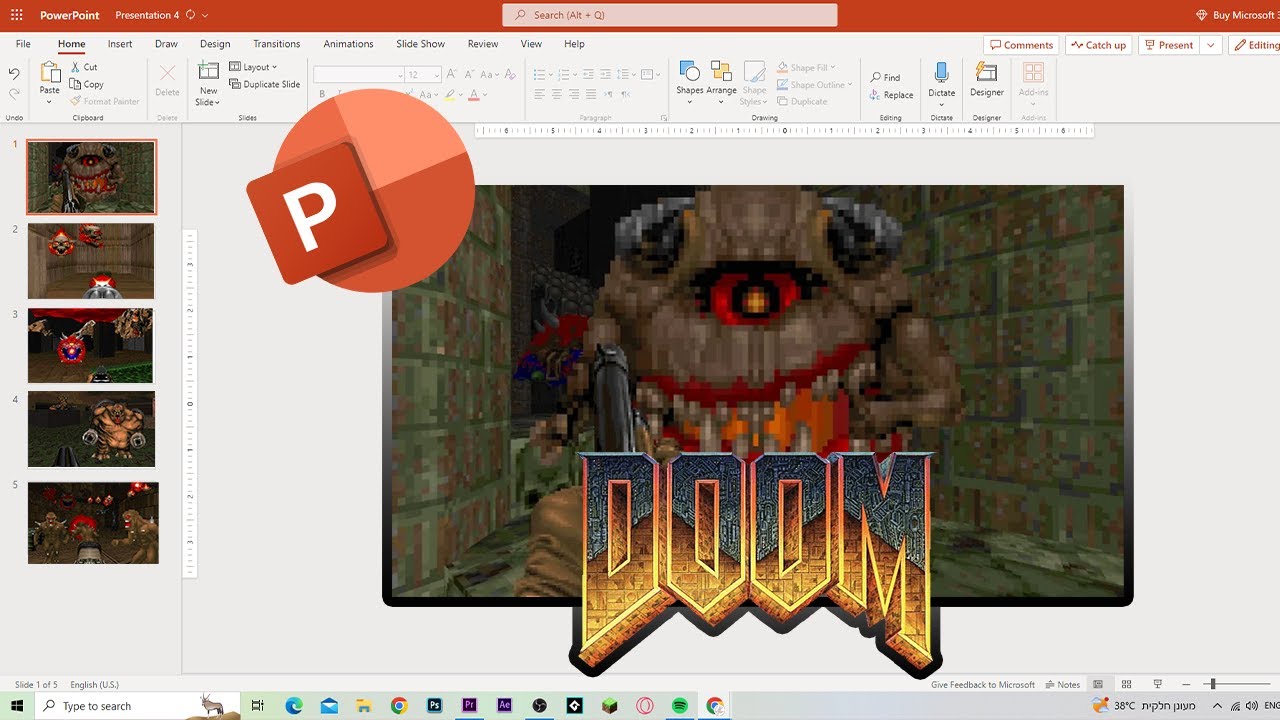Open Spotify from taskbar
The image size is (1280, 720).
(x=680, y=706)
